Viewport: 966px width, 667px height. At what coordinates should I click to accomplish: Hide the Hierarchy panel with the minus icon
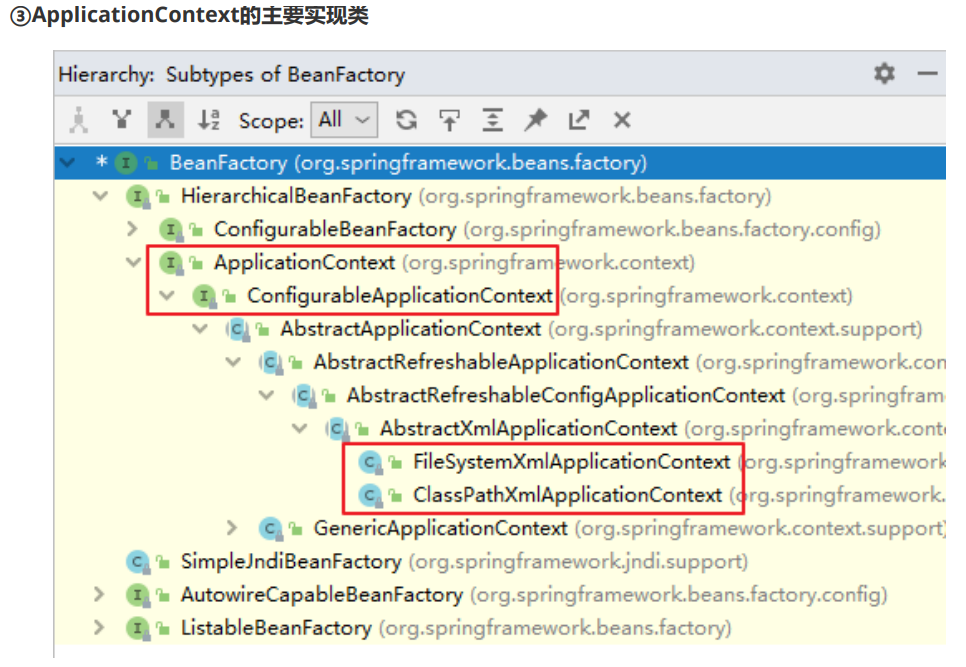point(927,74)
